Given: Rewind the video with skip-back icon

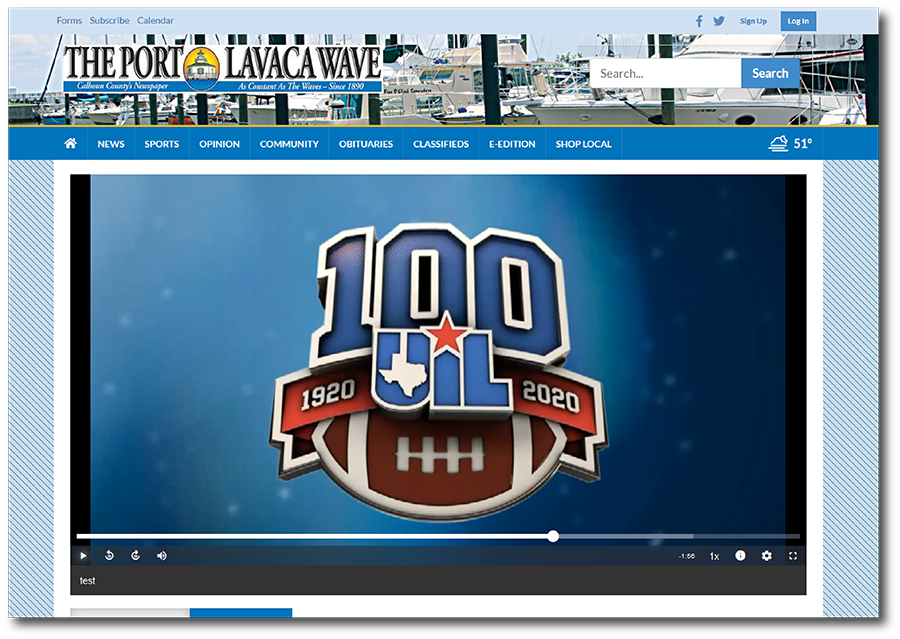Looking at the screenshot, I should [x=109, y=555].
